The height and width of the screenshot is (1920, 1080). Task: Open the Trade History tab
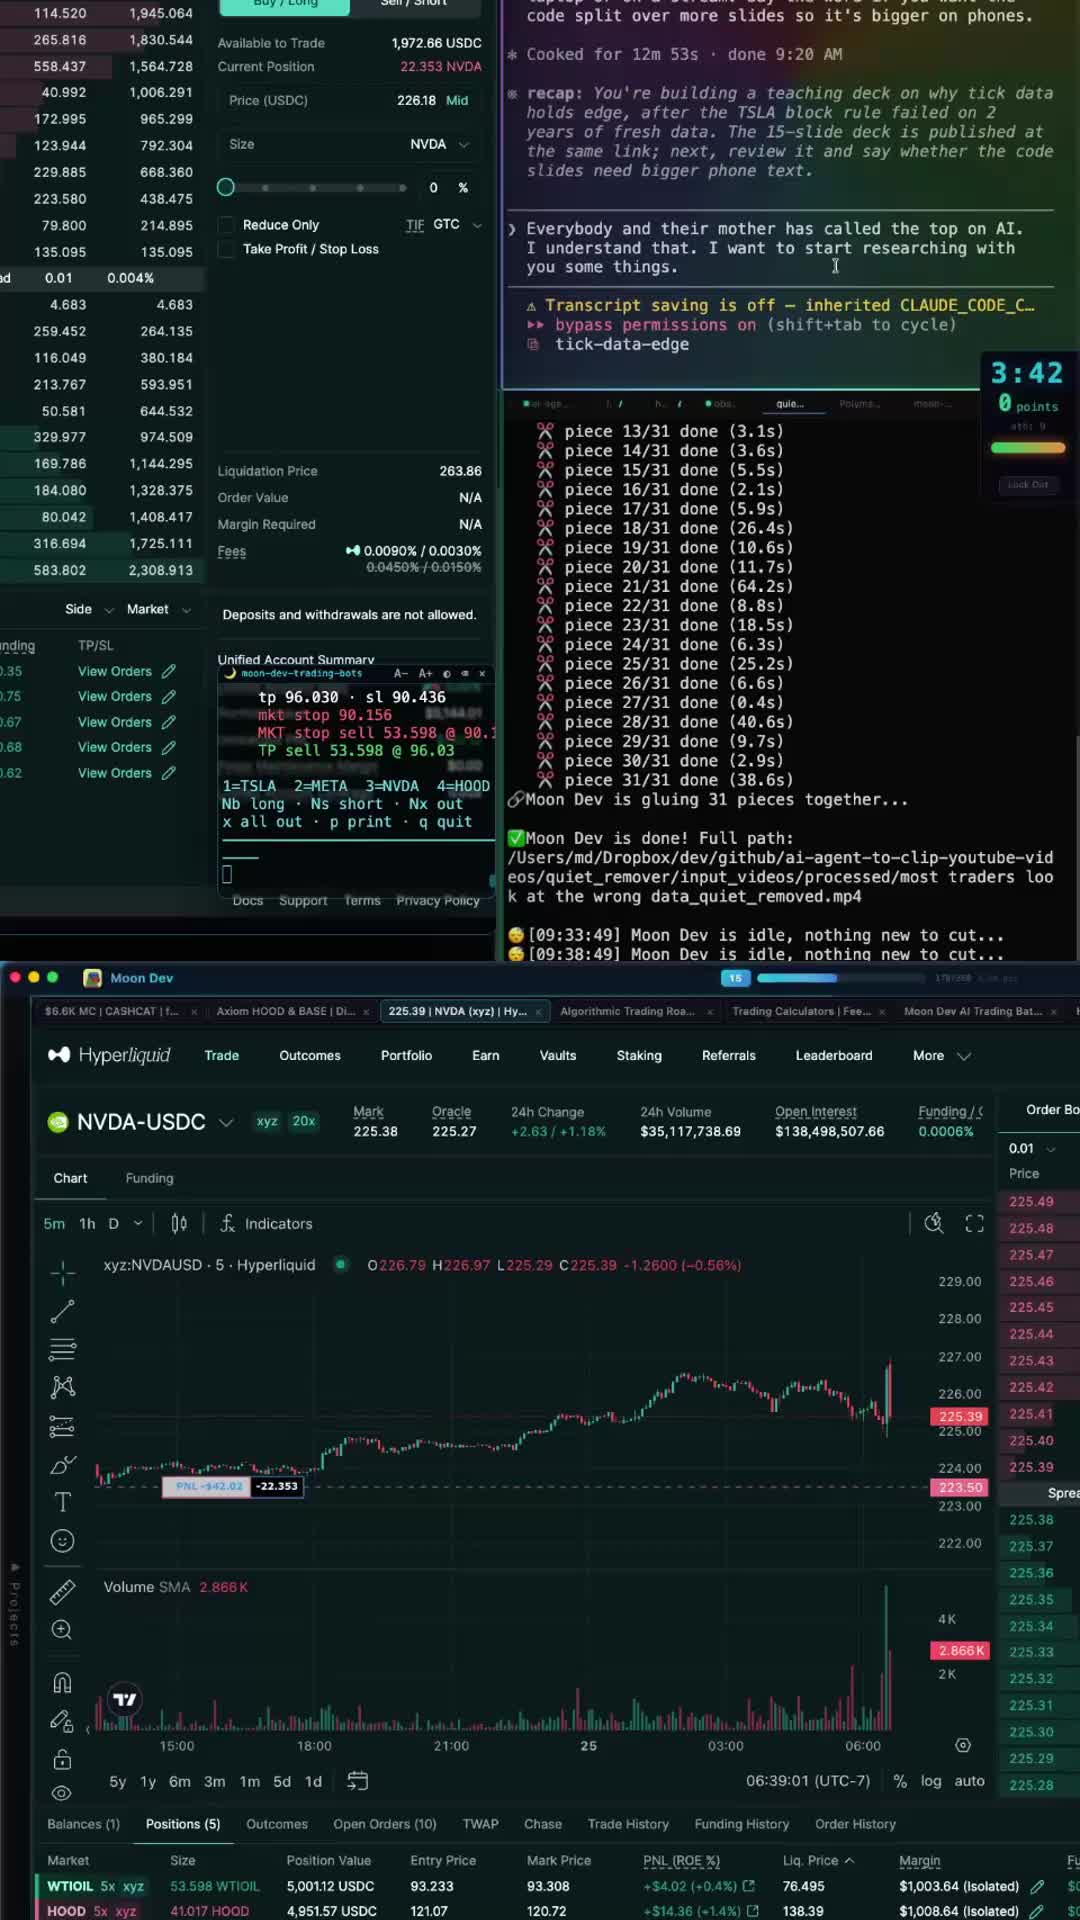pyautogui.click(x=628, y=1824)
